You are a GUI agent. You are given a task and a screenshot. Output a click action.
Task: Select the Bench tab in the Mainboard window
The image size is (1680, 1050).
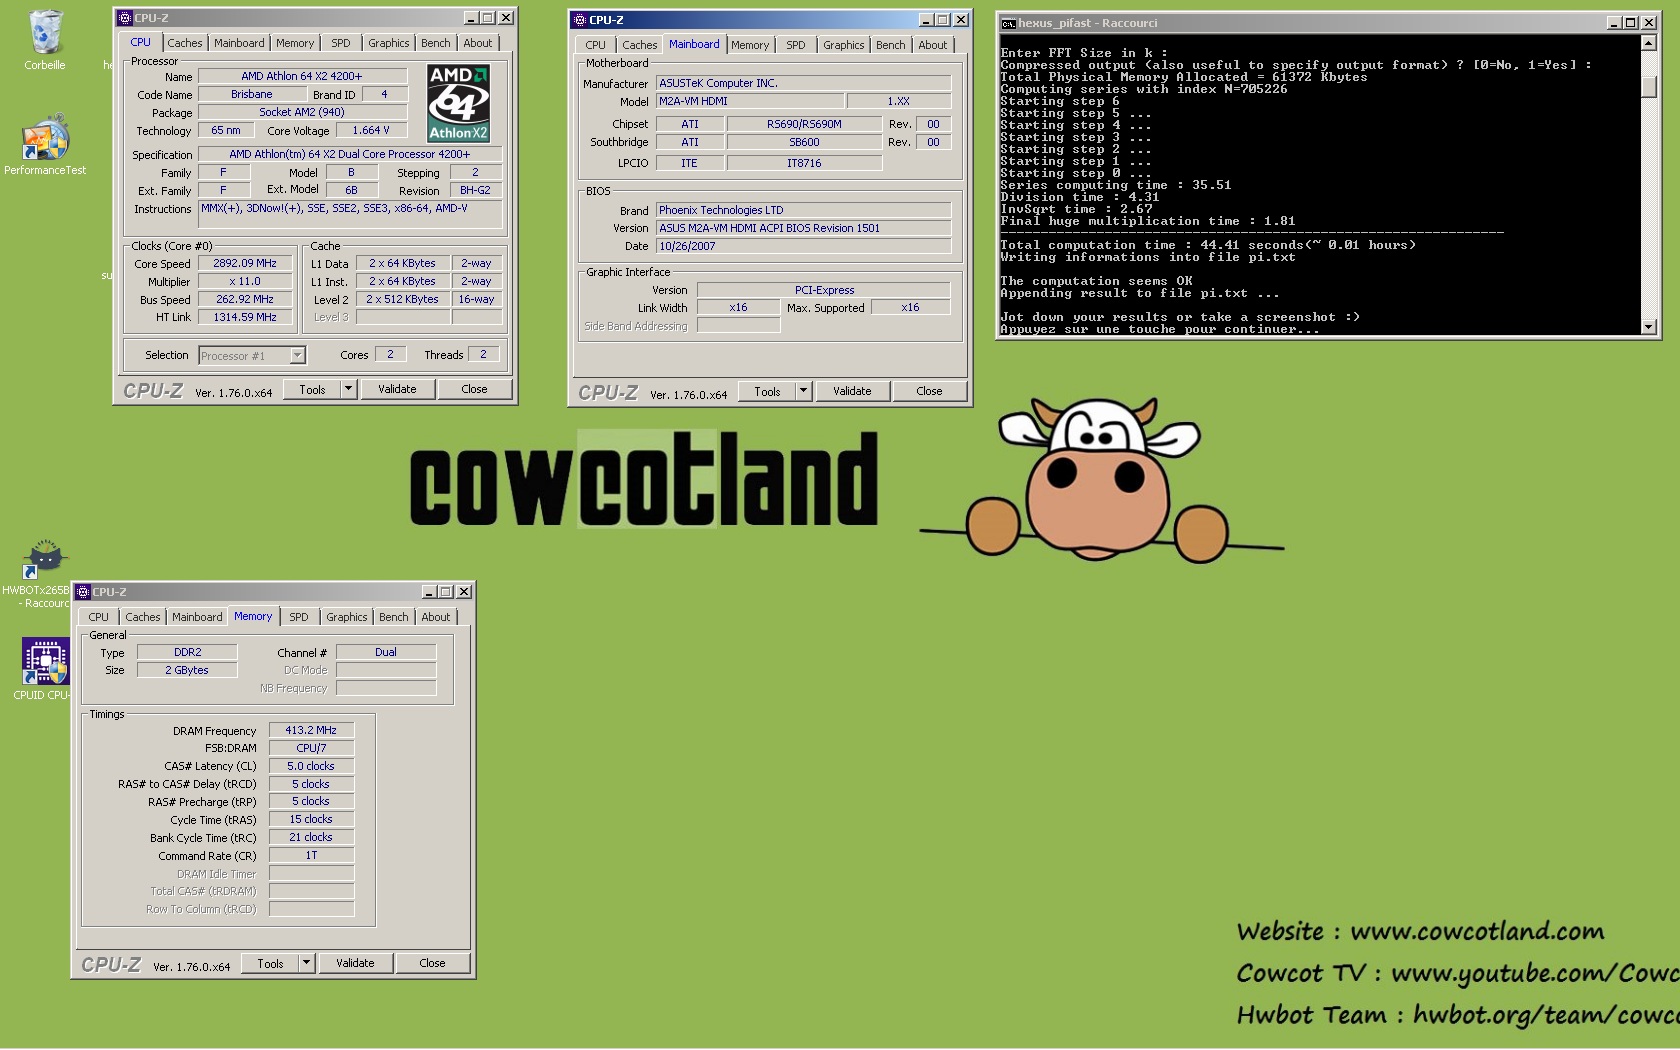point(890,45)
